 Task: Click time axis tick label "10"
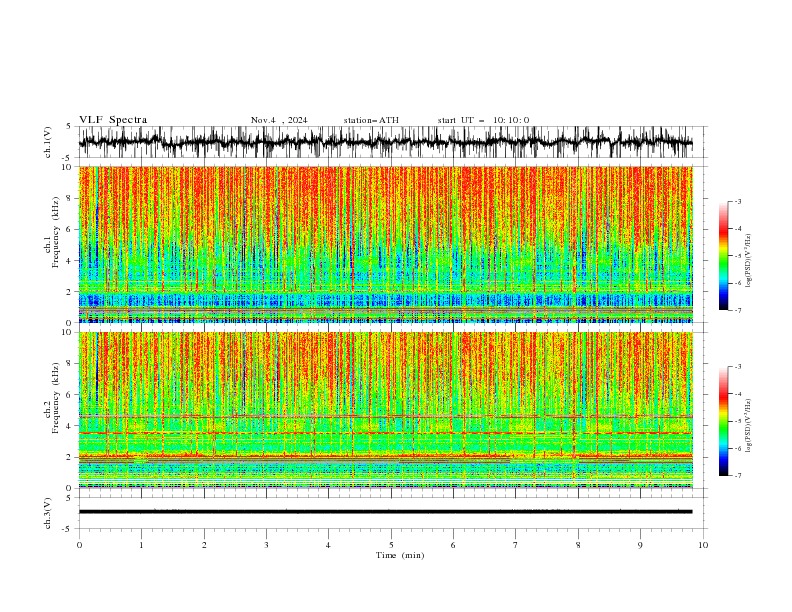pyautogui.click(x=703, y=545)
